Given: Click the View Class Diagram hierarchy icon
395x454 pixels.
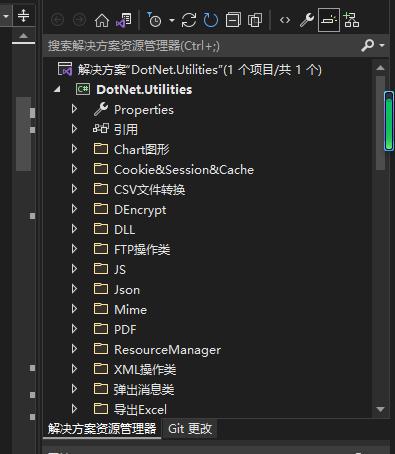Looking at the screenshot, I should pyautogui.click(x=351, y=20).
